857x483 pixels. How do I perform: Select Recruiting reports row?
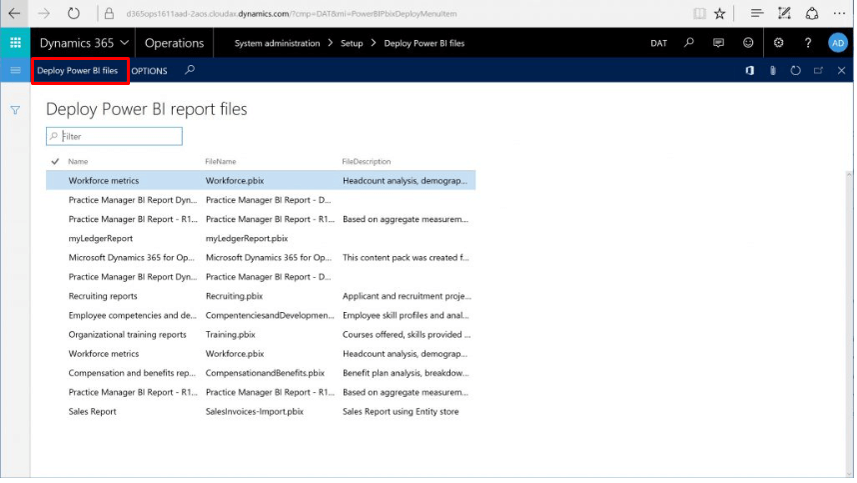pos(261,296)
